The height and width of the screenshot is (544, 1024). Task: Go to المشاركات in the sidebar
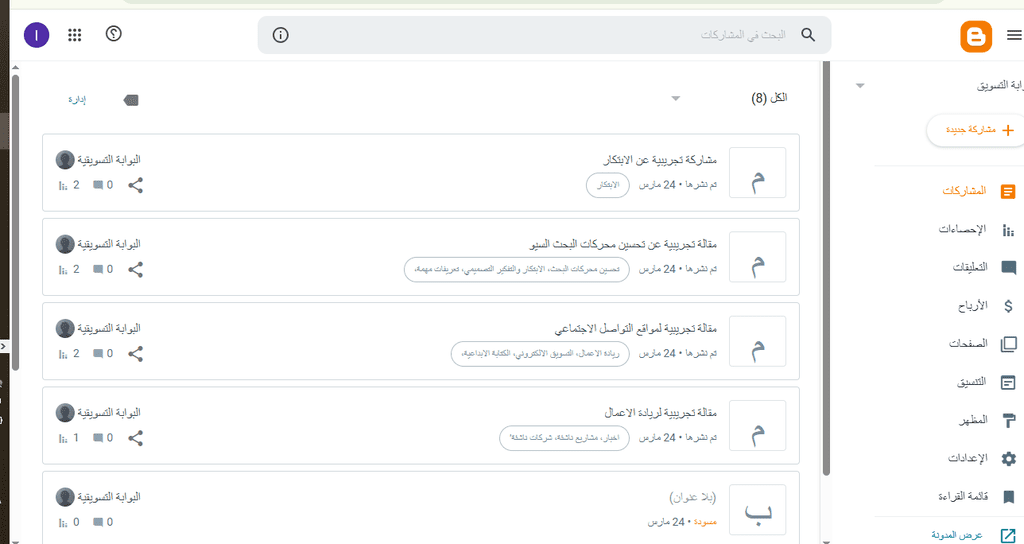pos(978,191)
